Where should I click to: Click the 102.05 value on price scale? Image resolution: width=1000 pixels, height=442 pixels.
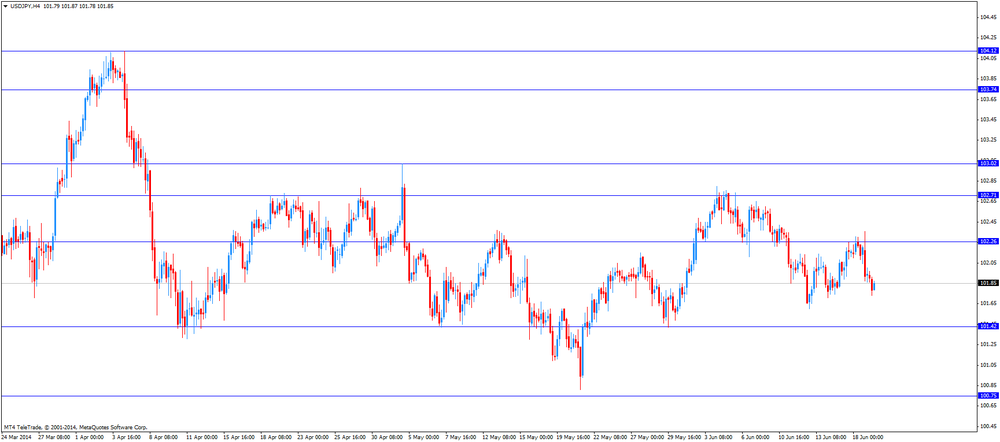tap(989, 263)
